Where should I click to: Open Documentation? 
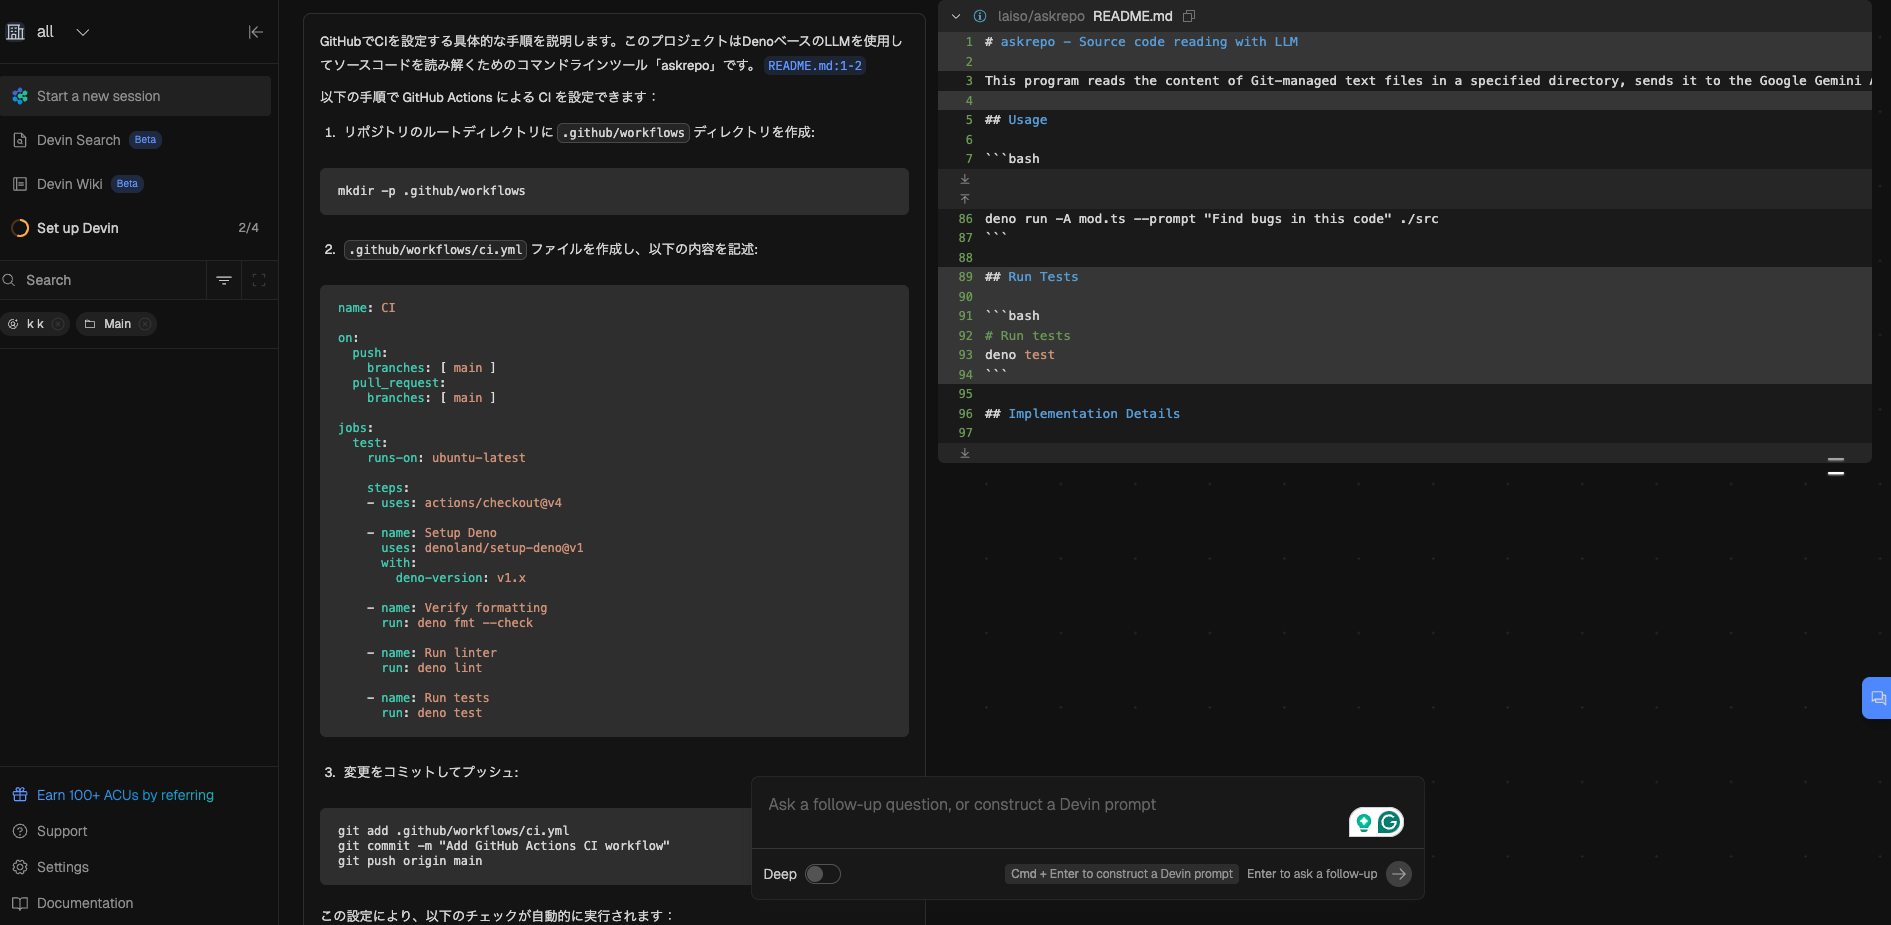pos(85,903)
